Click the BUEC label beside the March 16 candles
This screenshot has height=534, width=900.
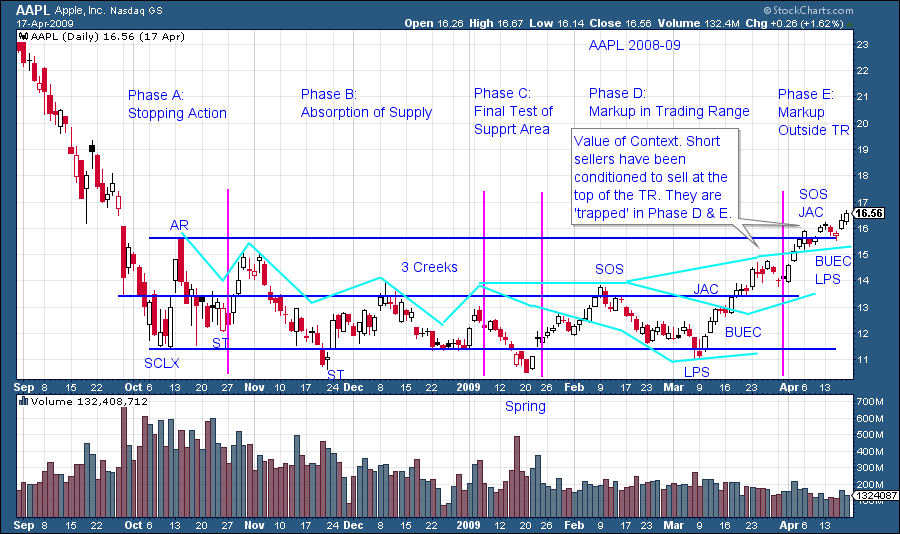click(743, 332)
